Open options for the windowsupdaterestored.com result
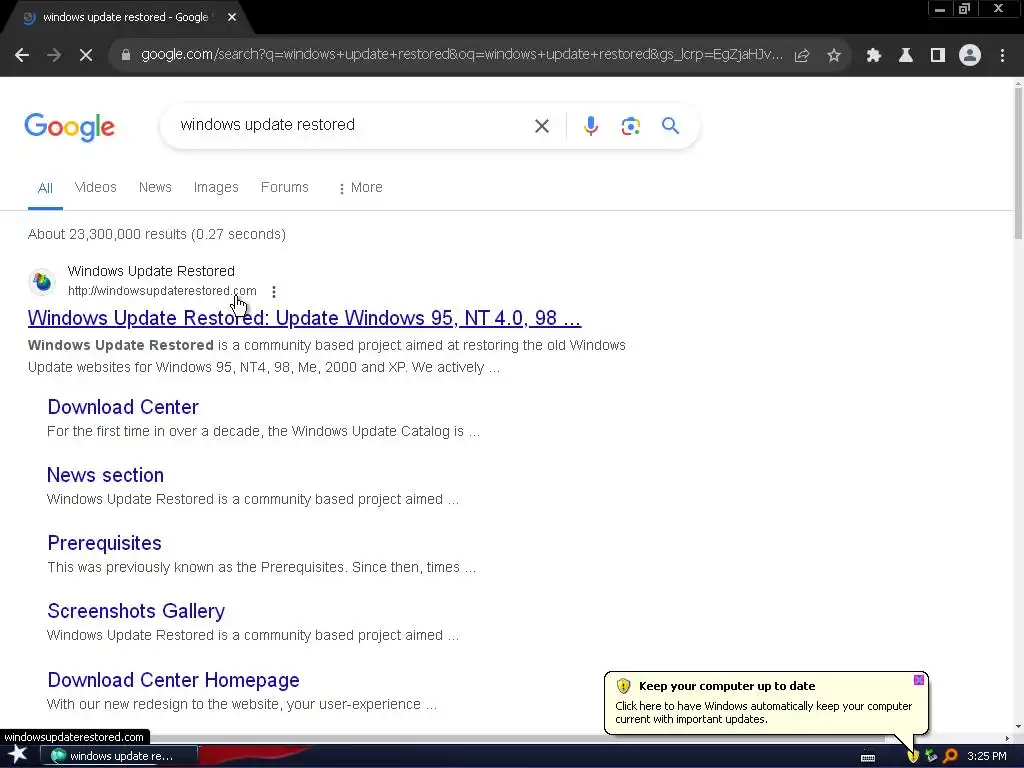 pyautogui.click(x=274, y=291)
